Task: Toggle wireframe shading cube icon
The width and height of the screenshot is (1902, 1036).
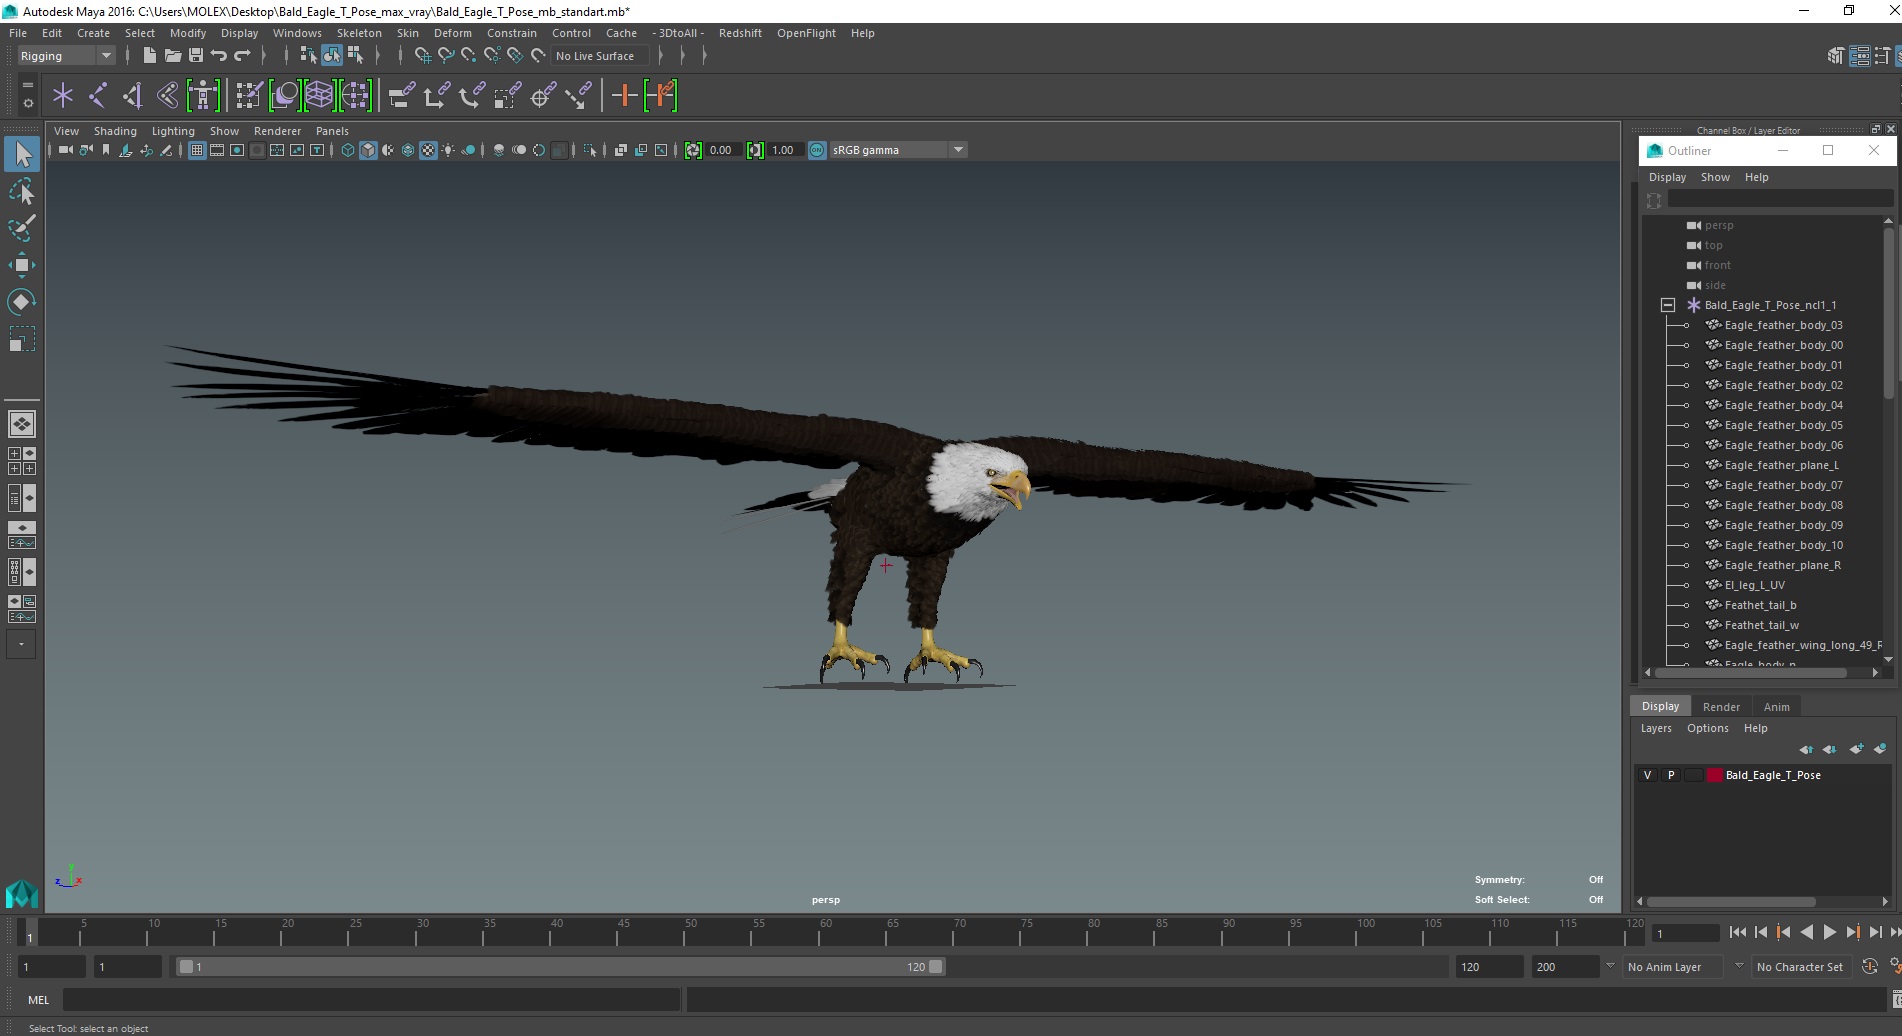Action: tap(348, 150)
